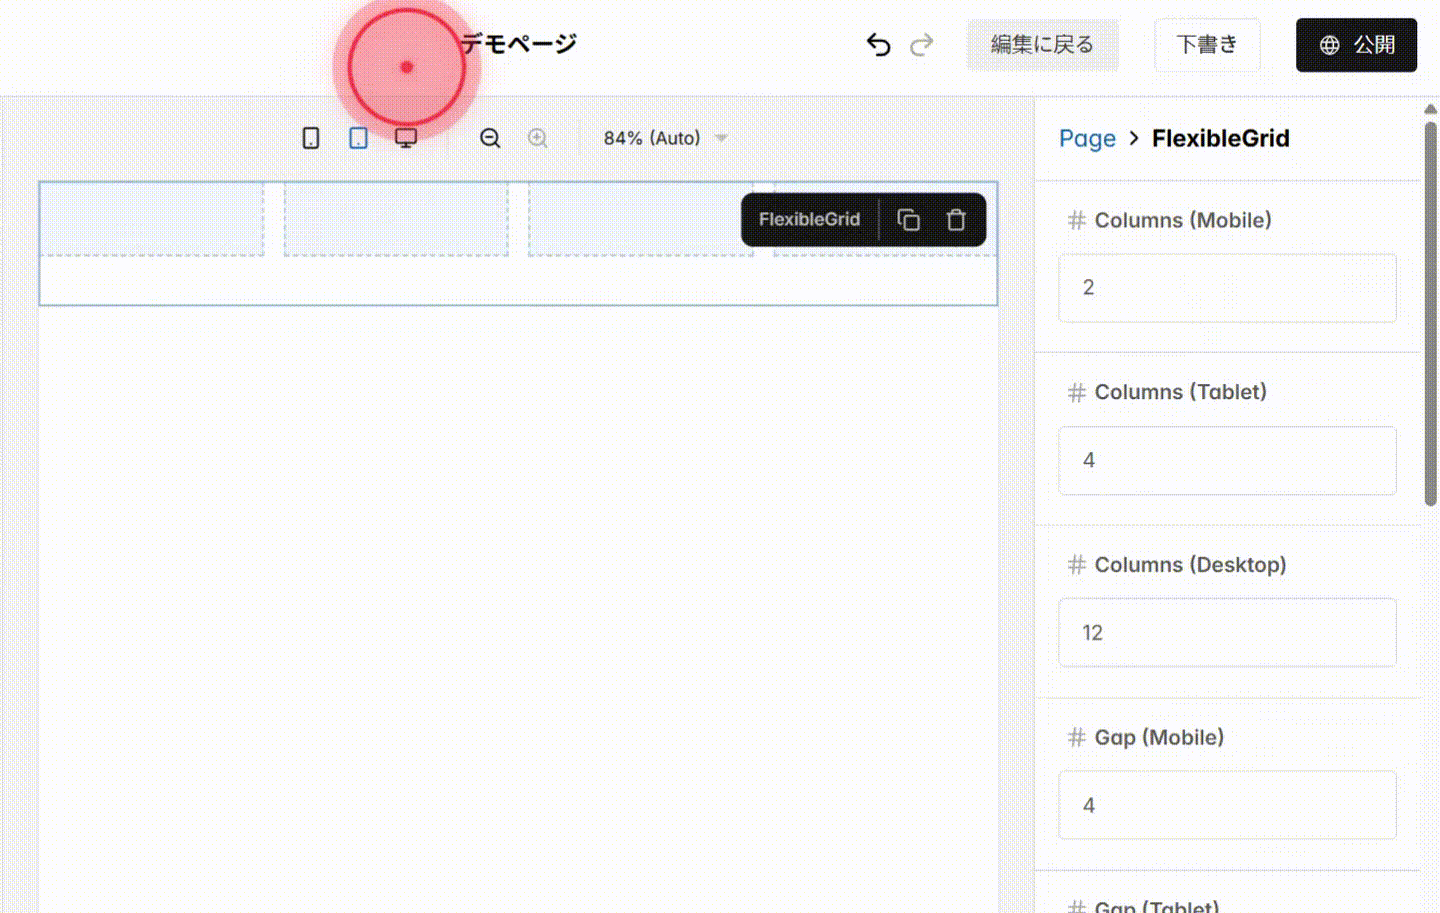Select the zoom out magnifier icon
The width and height of the screenshot is (1440, 913).
[490, 138]
